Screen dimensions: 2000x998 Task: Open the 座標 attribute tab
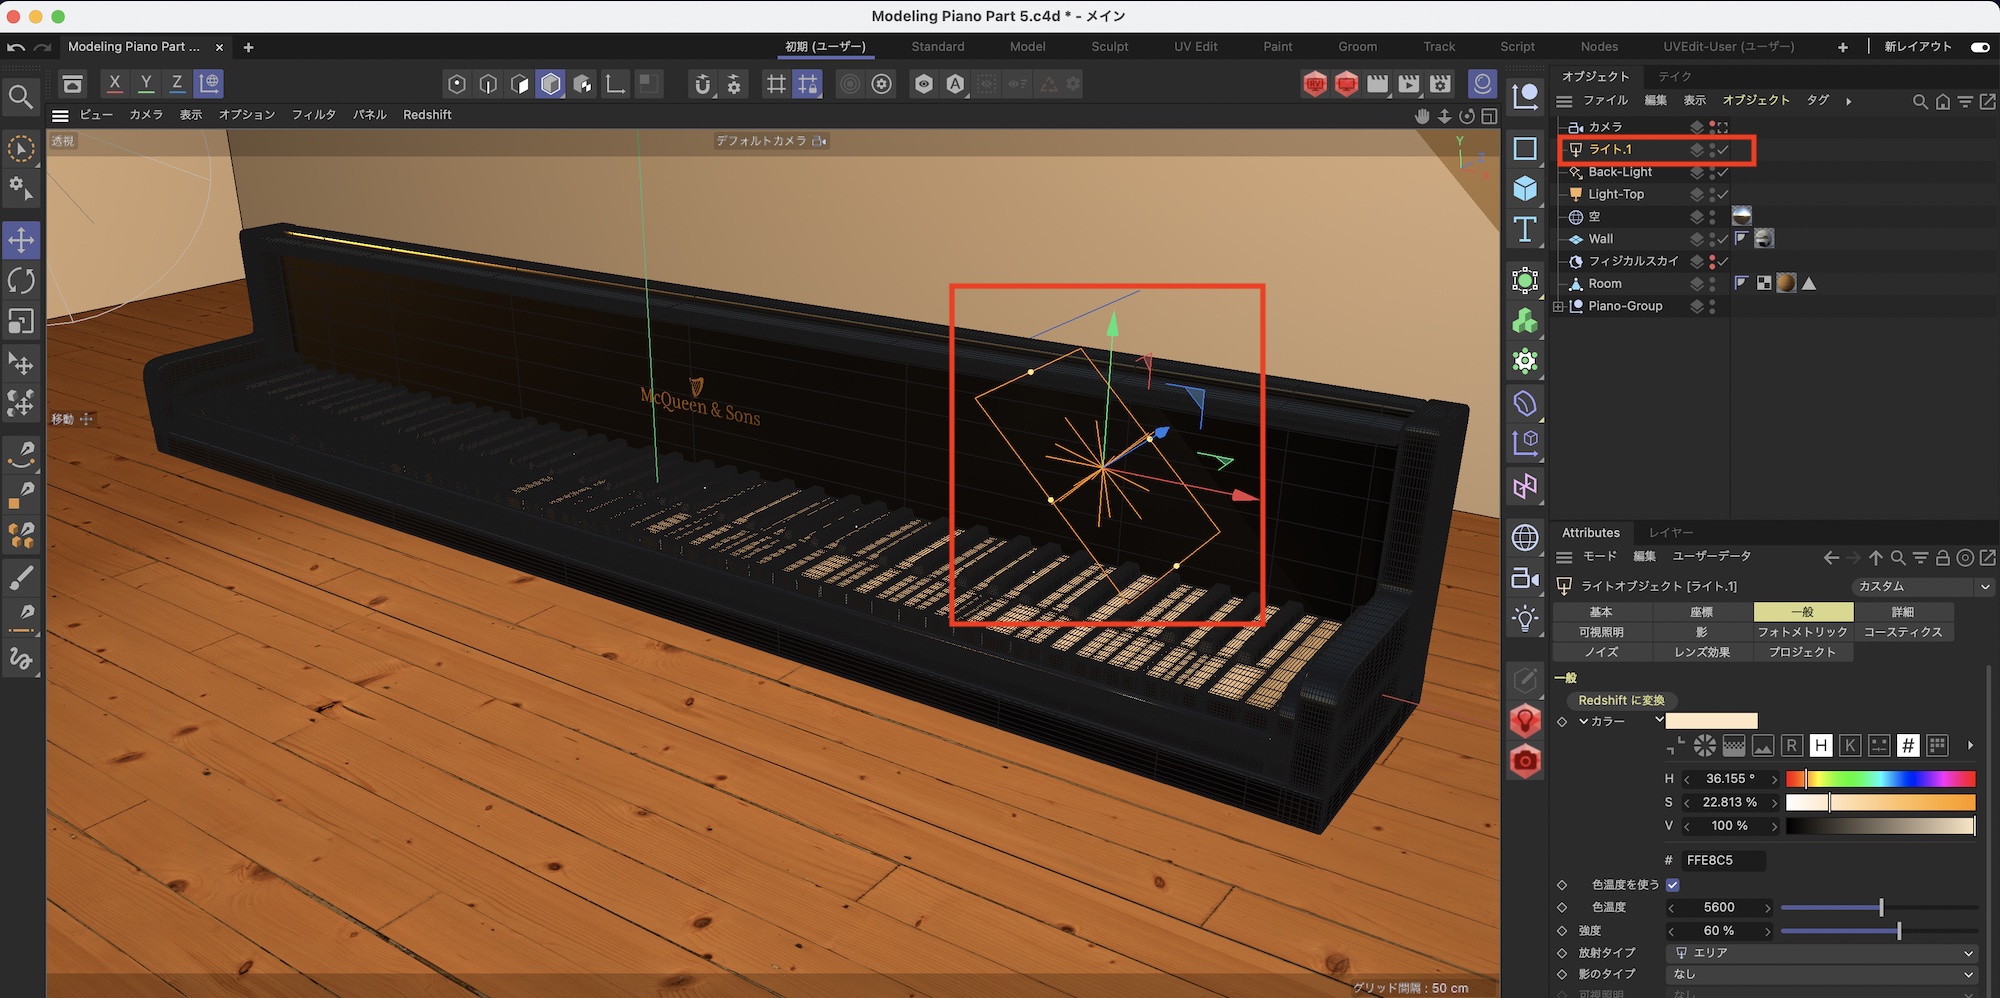1702,612
